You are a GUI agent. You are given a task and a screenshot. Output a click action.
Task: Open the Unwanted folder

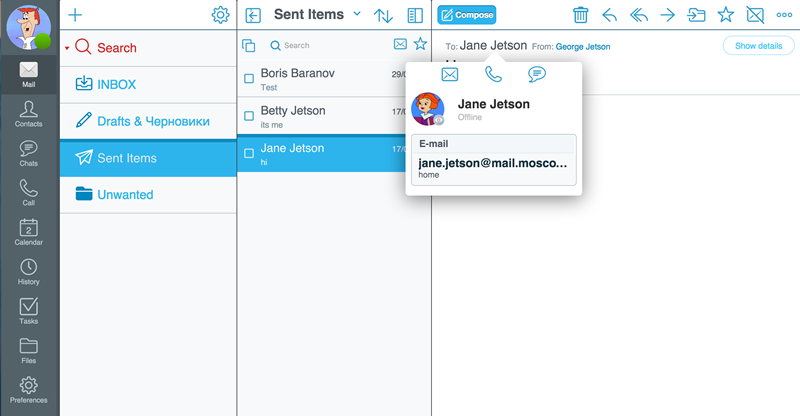click(148, 194)
